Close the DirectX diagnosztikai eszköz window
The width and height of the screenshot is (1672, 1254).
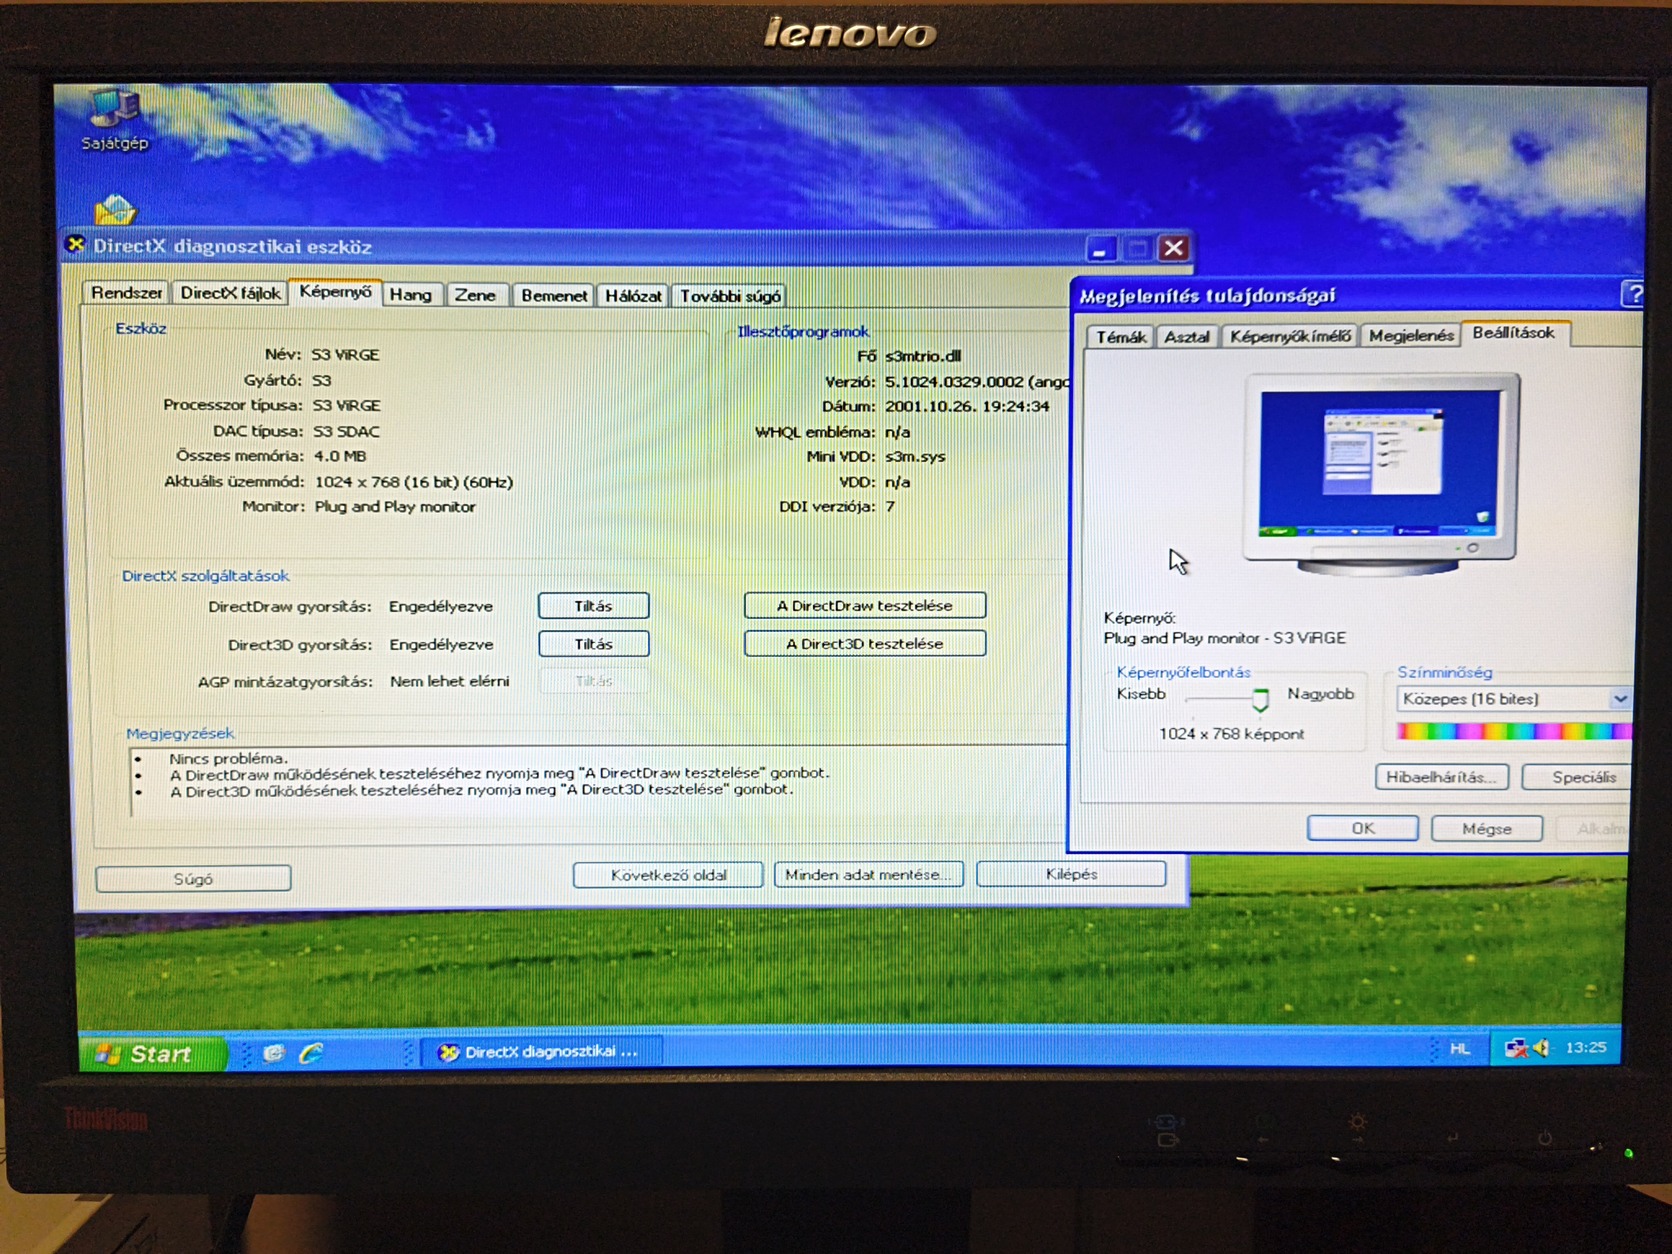coord(1174,248)
